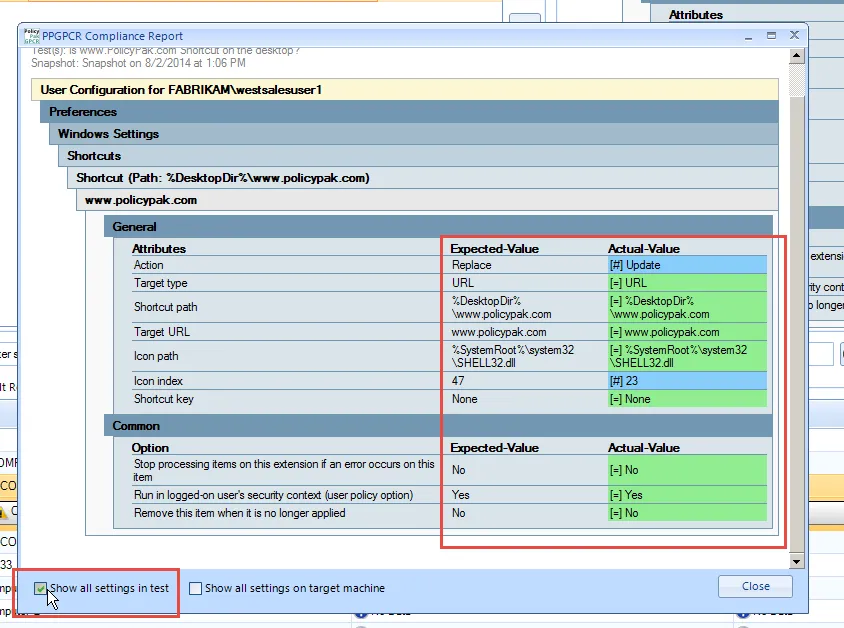Close the report window with the title bar X
This screenshot has width=844, height=628.
point(794,35)
